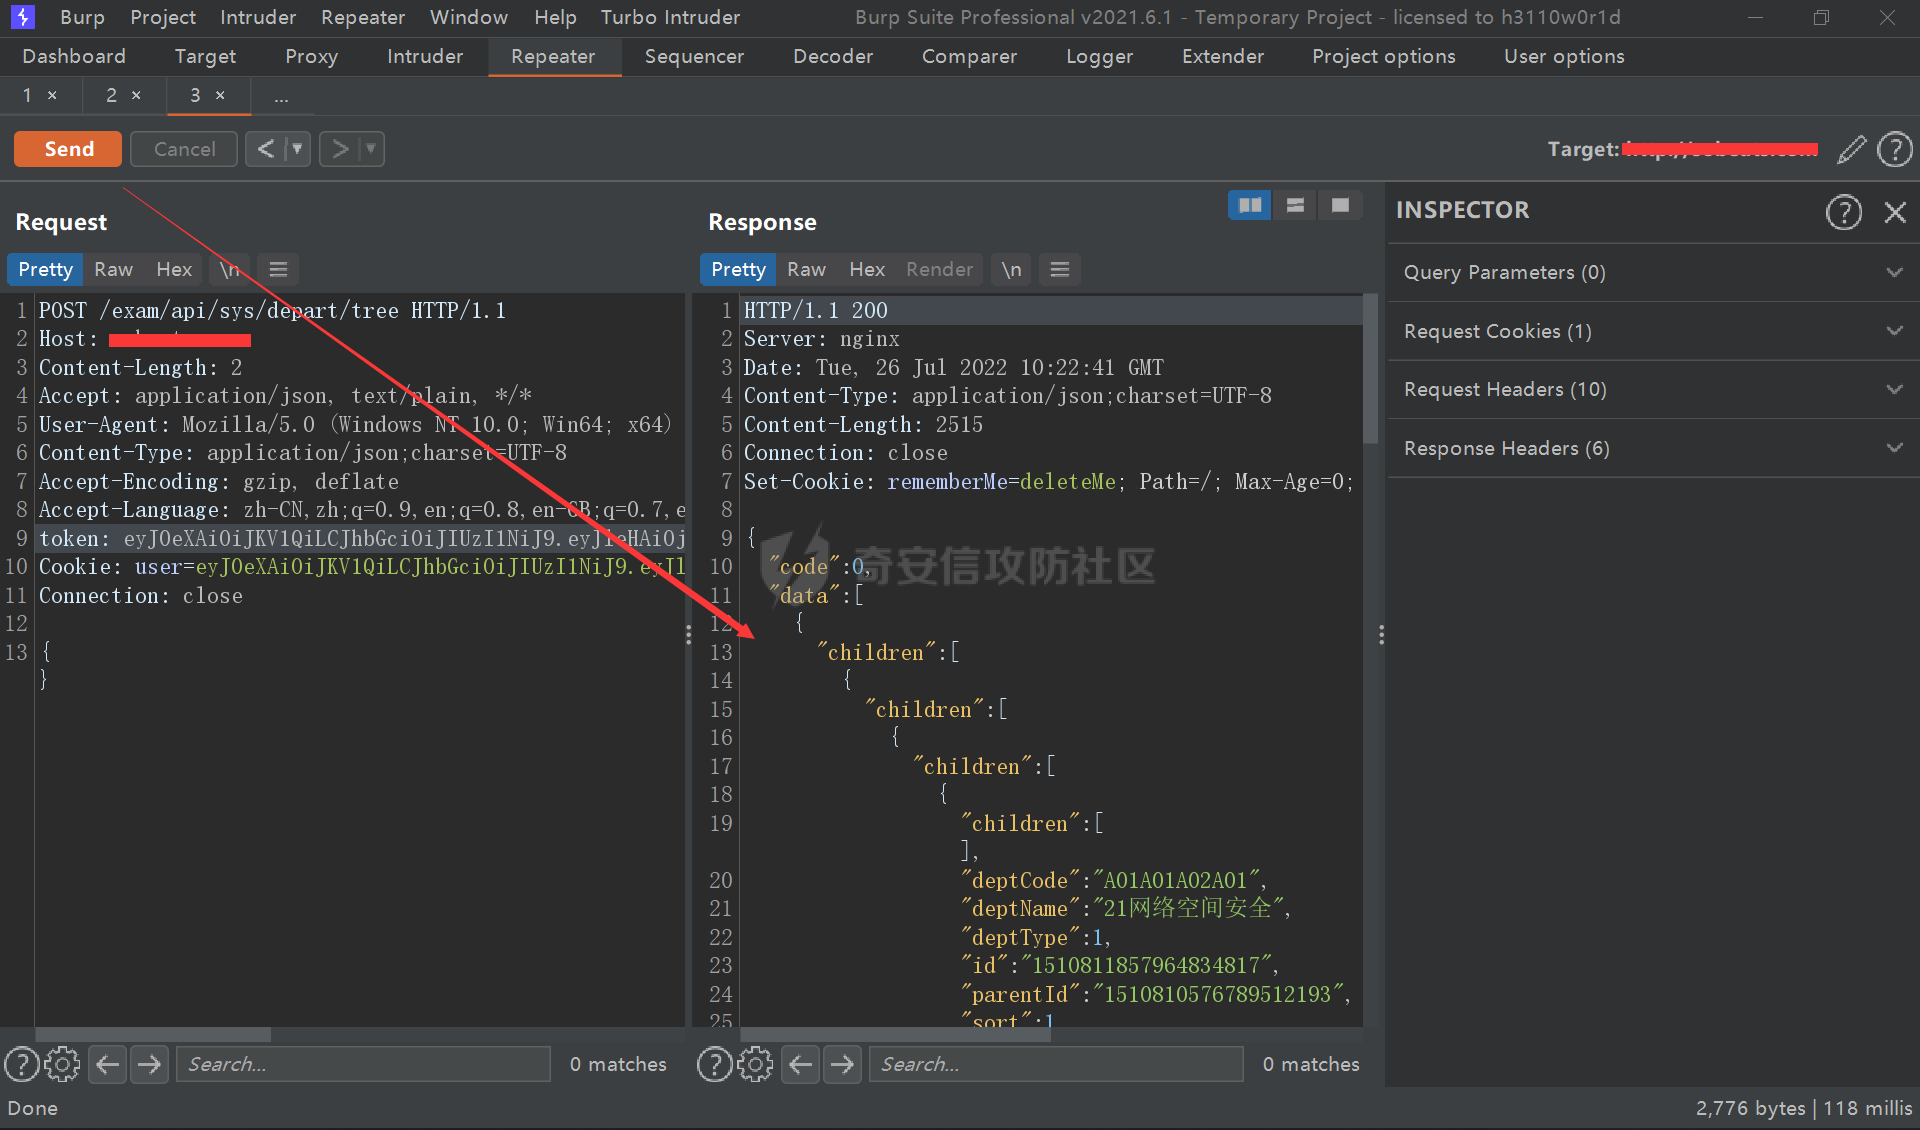Click the request horizontal scrollbar
1920x1130 pixels.
(x=153, y=1034)
